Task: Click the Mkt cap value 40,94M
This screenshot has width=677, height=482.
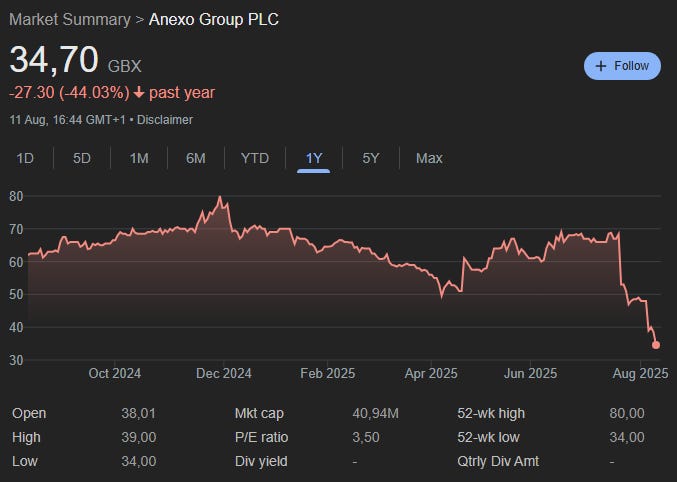Action: pyautogui.click(x=376, y=413)
